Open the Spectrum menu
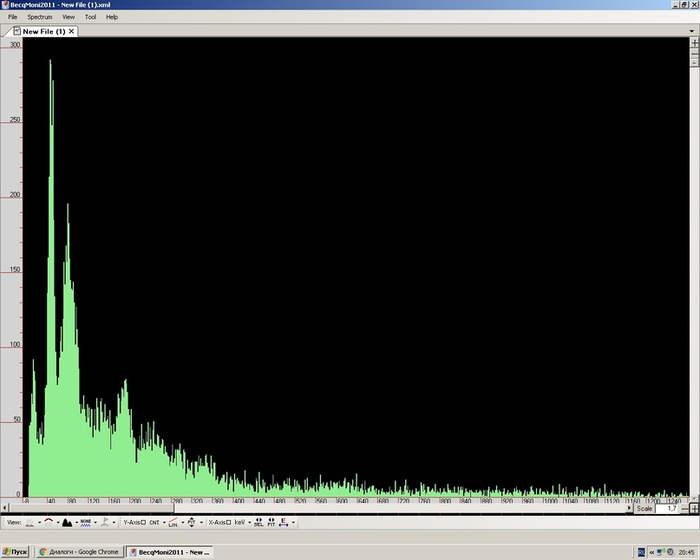 coord(40,17)
